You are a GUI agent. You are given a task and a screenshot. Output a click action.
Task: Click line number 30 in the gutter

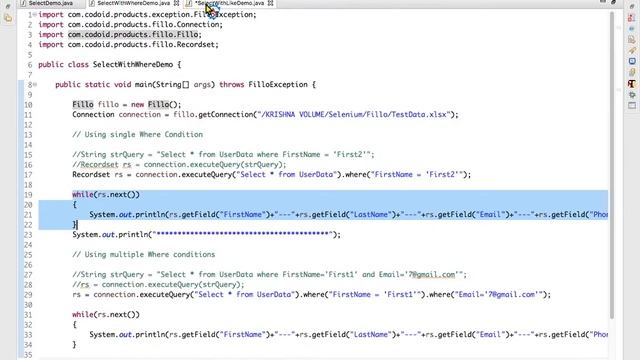coord(28,305)
